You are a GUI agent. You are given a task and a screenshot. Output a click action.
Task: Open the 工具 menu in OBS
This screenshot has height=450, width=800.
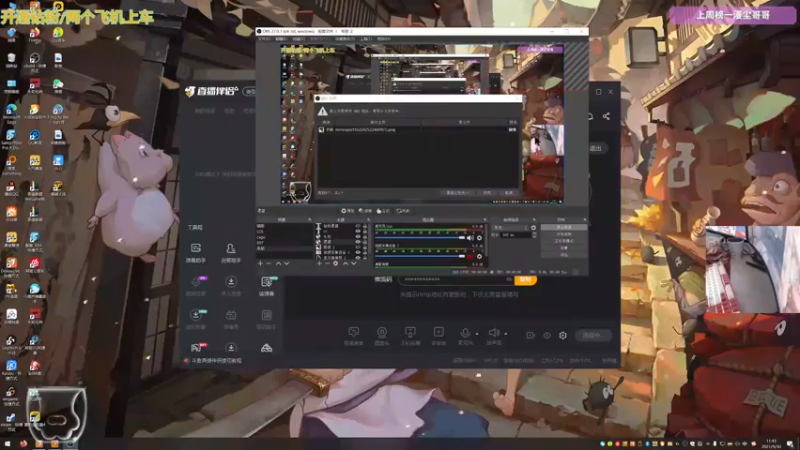(x=366, y=39)
